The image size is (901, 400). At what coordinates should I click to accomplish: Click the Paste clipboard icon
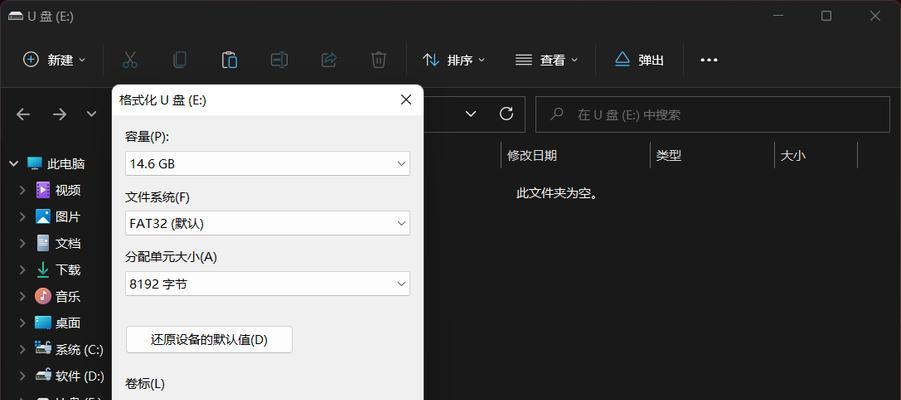229,60
